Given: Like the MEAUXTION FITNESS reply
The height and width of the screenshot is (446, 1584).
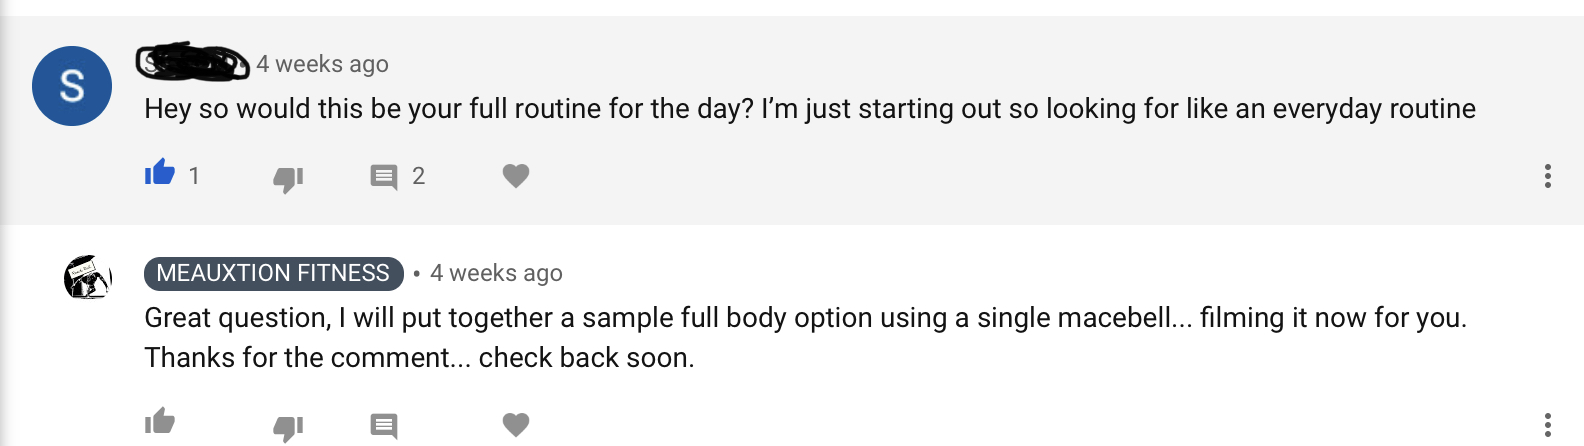Looking at the screenshot, I should click(x=160, y=422).
